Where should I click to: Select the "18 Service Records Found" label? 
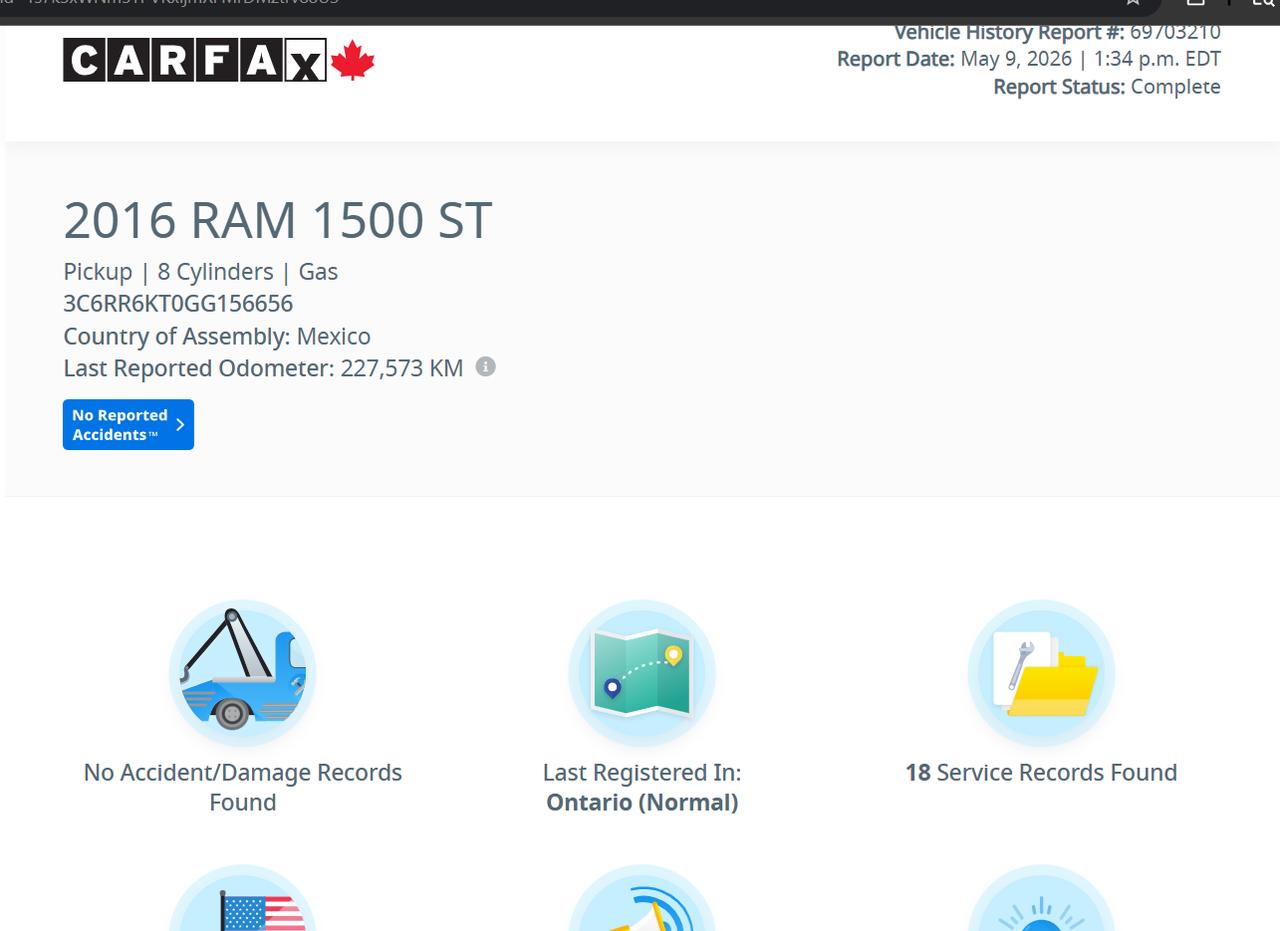(1041, 773)
